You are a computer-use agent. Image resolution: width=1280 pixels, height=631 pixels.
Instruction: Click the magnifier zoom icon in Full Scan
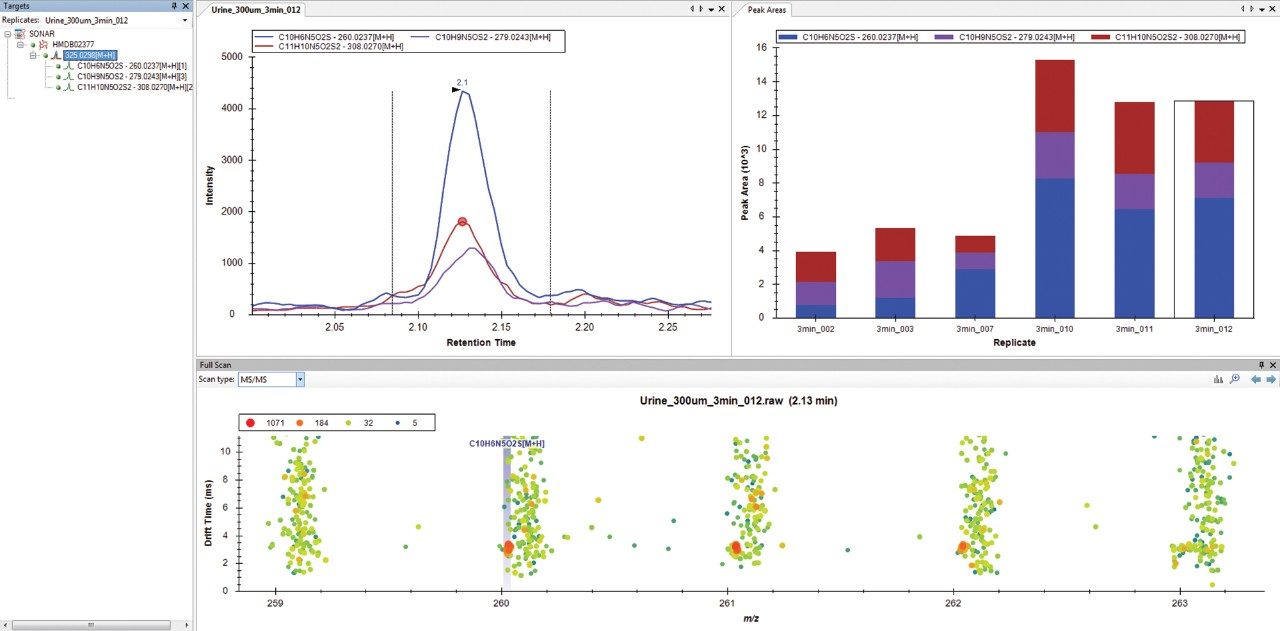pyautogui.click(x=1235, y=380)
